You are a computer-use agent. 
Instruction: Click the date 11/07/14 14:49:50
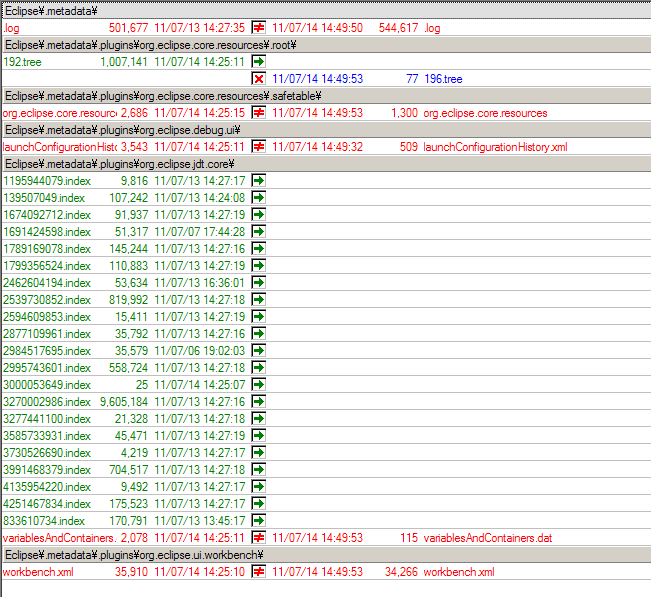click(318, 28)
